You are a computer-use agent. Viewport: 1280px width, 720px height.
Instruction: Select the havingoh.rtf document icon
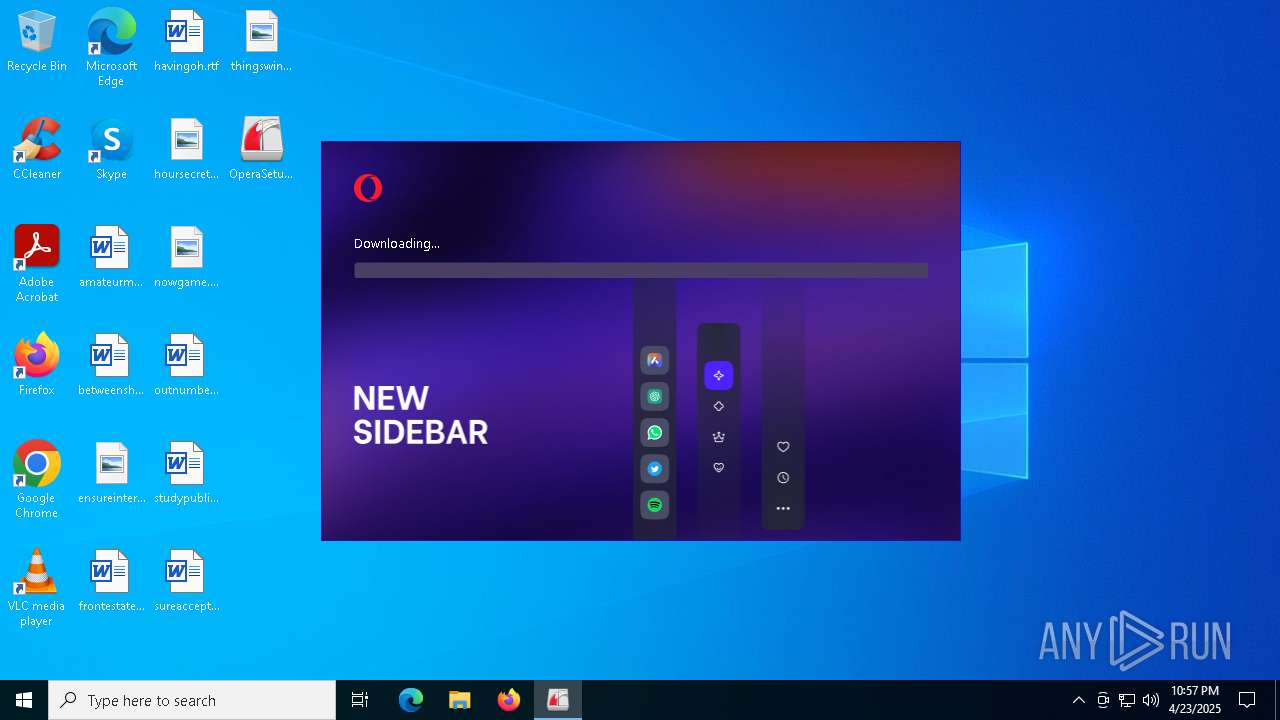pyautogui.click(x=186, y=42)
